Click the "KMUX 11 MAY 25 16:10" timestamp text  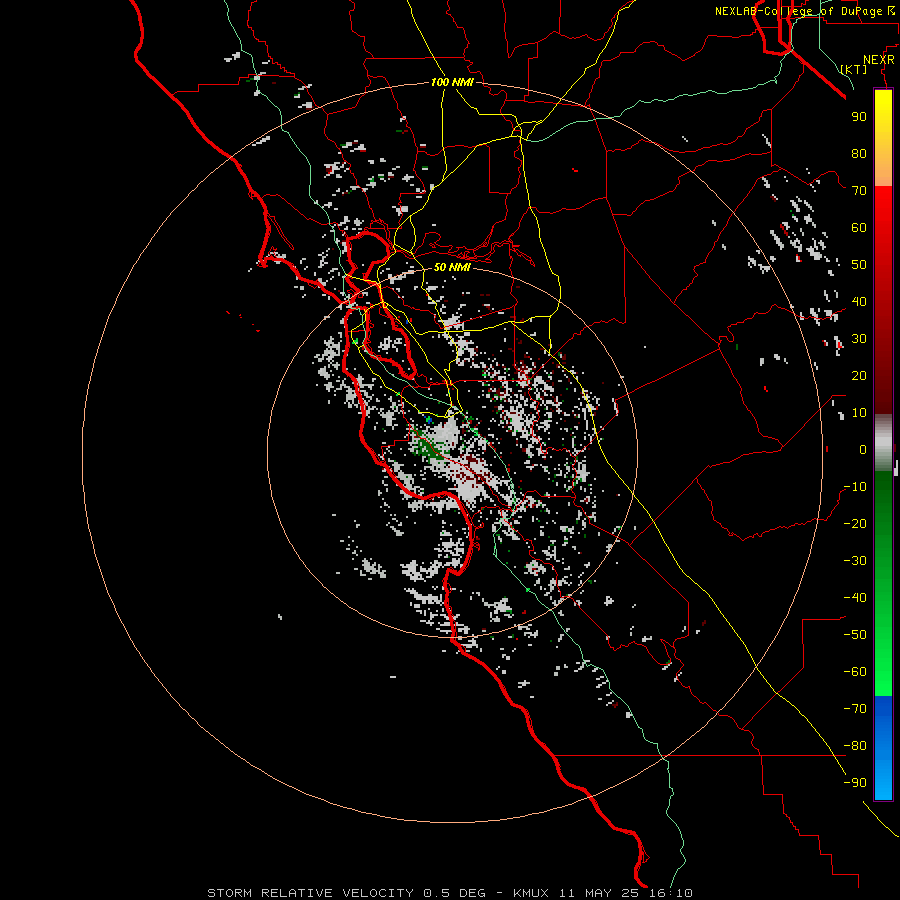(603, 893)
